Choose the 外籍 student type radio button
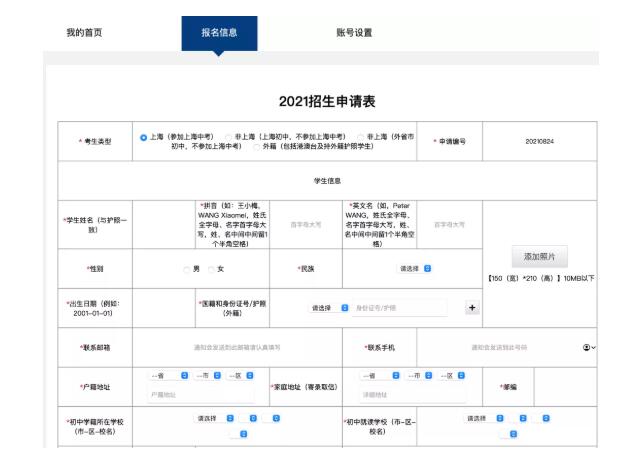This screenshot has height=466, width=626. [255, 146]
